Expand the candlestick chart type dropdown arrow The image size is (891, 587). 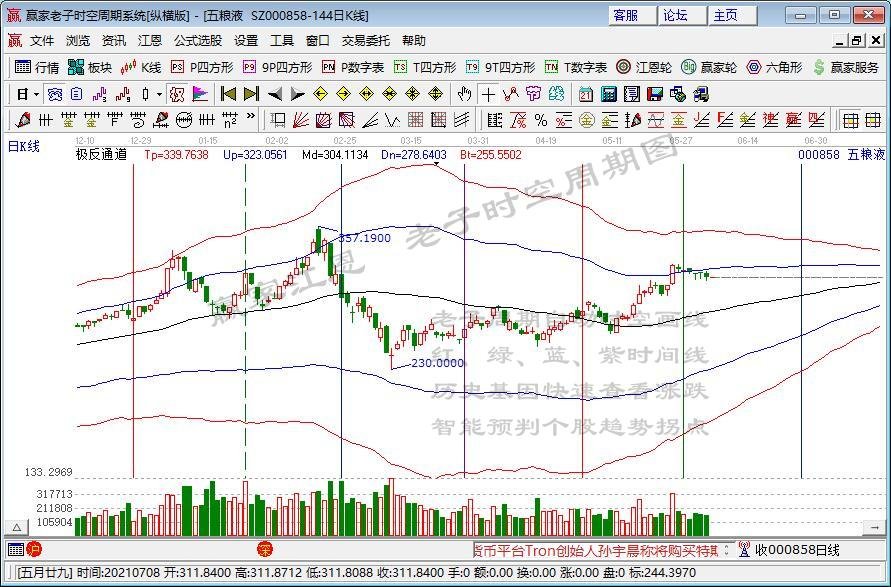(x=160, y=94)
